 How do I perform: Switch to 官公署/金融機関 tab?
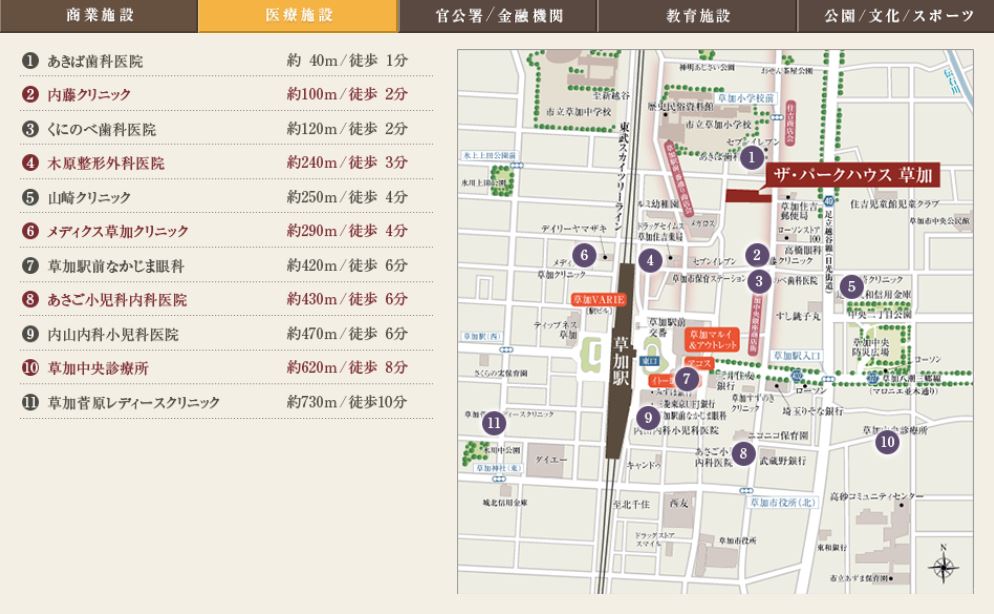point(498,16)
